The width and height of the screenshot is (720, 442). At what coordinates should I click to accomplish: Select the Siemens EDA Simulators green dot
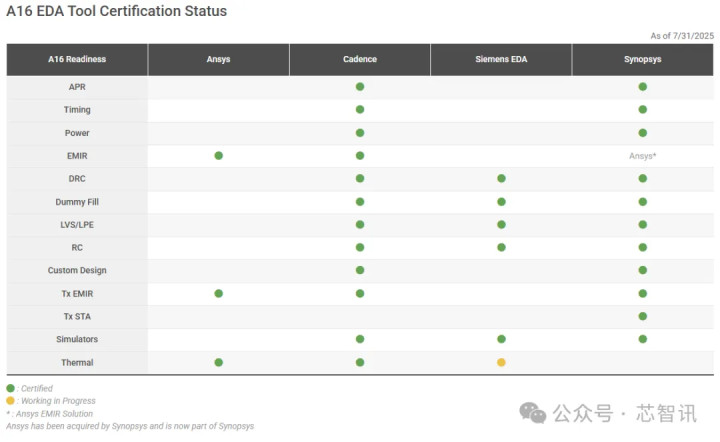(501, 339)
